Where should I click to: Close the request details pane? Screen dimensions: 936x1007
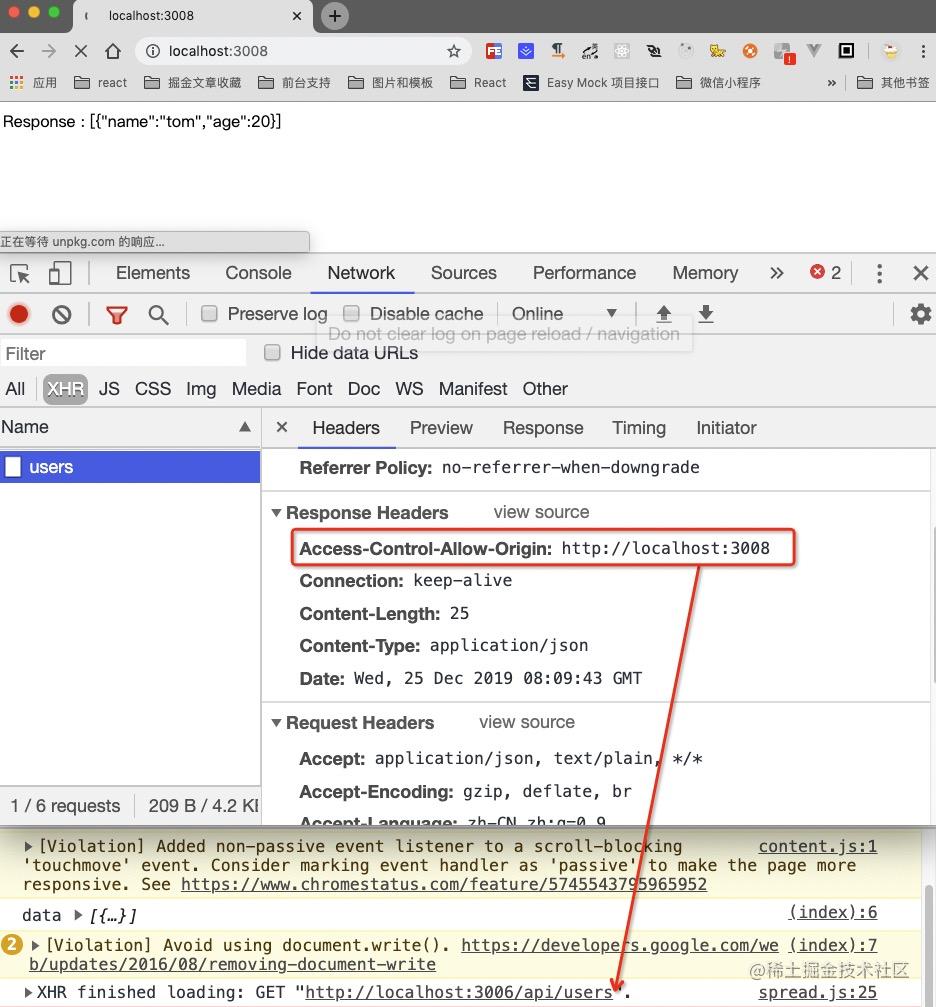pyautogui.click(x=281, y=427)
